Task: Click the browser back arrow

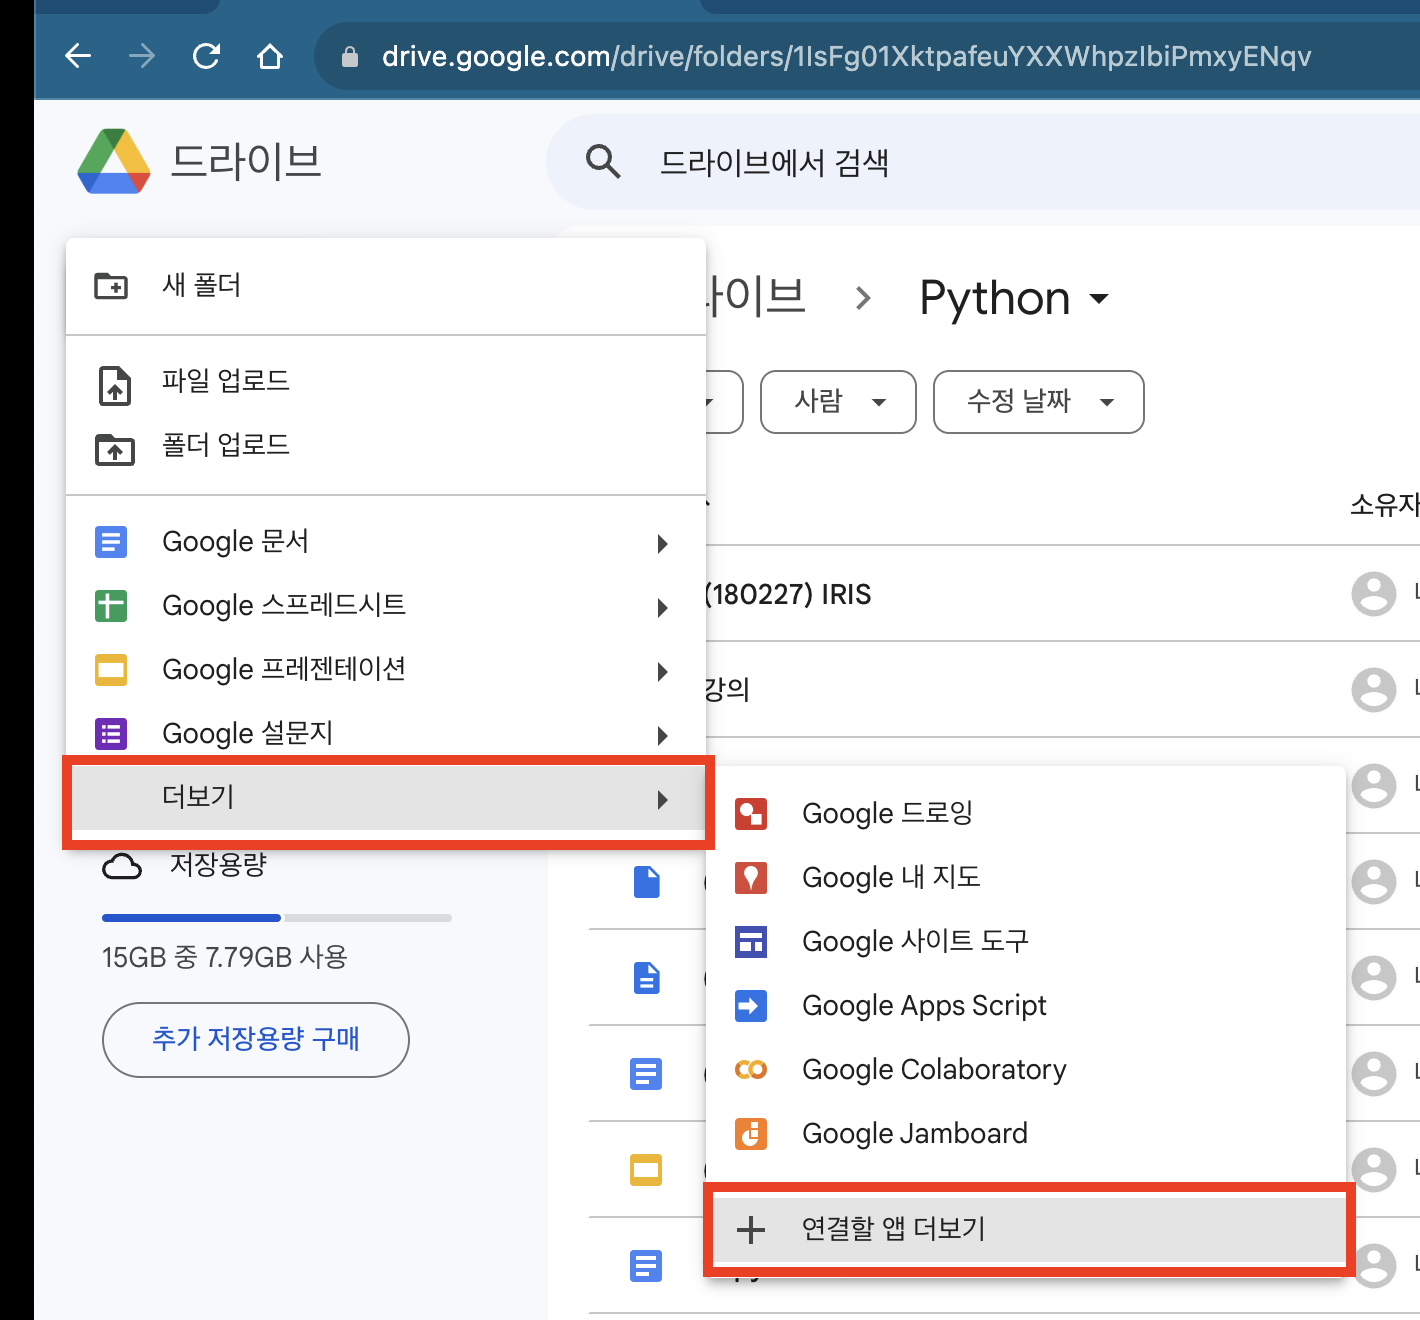Action: point(78,56)
